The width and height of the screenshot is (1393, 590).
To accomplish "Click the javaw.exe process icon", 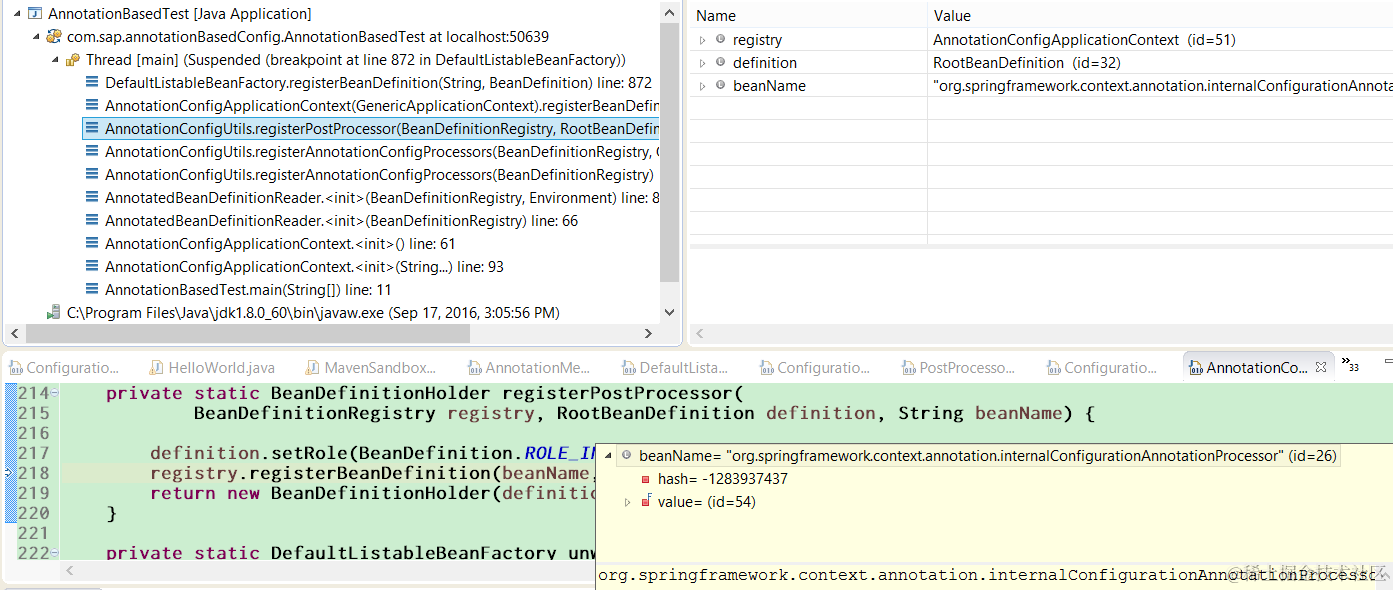I will pyautogui.click(x=54, y=313).
